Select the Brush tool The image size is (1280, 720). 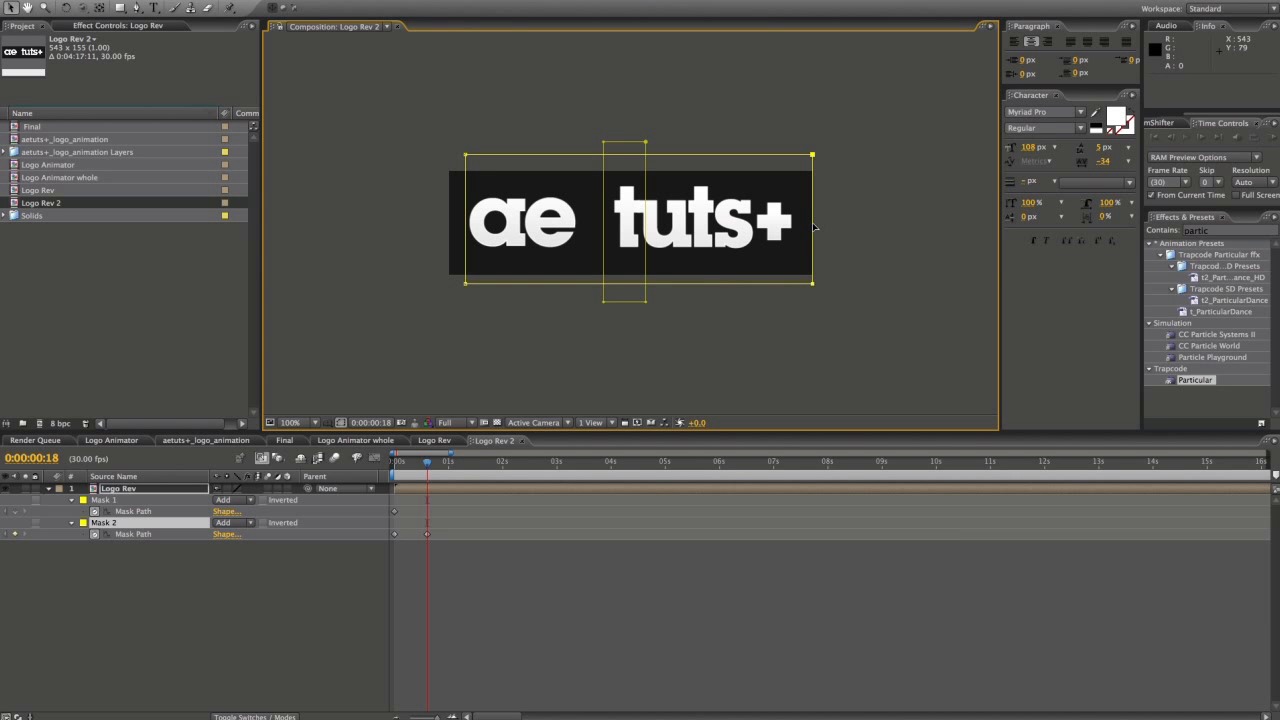tap(174, 8)
